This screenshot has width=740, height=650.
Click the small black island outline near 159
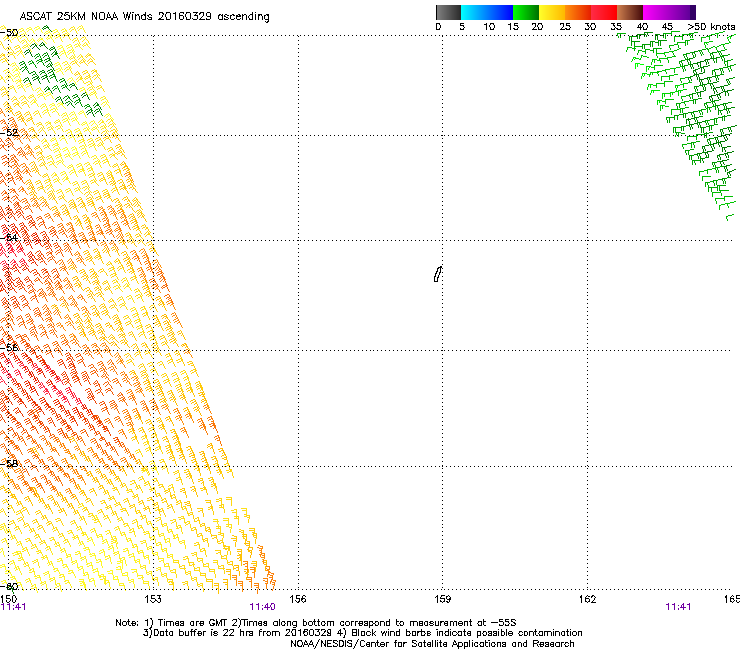(x=437, y=274)
